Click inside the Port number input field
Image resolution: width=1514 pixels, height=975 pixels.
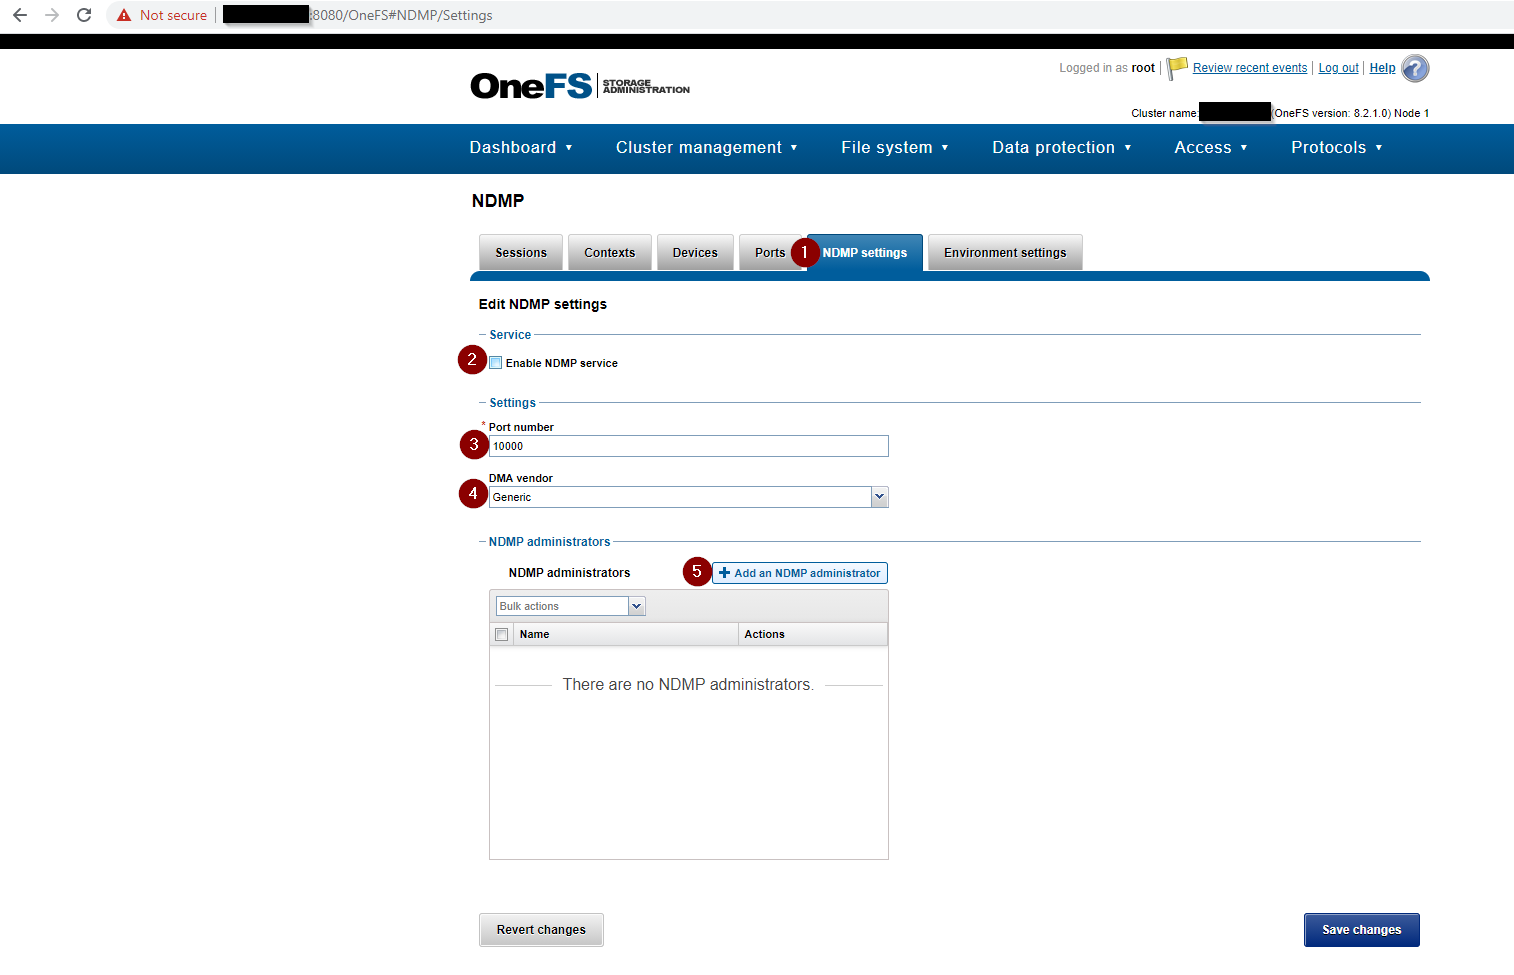pos(687,446)
